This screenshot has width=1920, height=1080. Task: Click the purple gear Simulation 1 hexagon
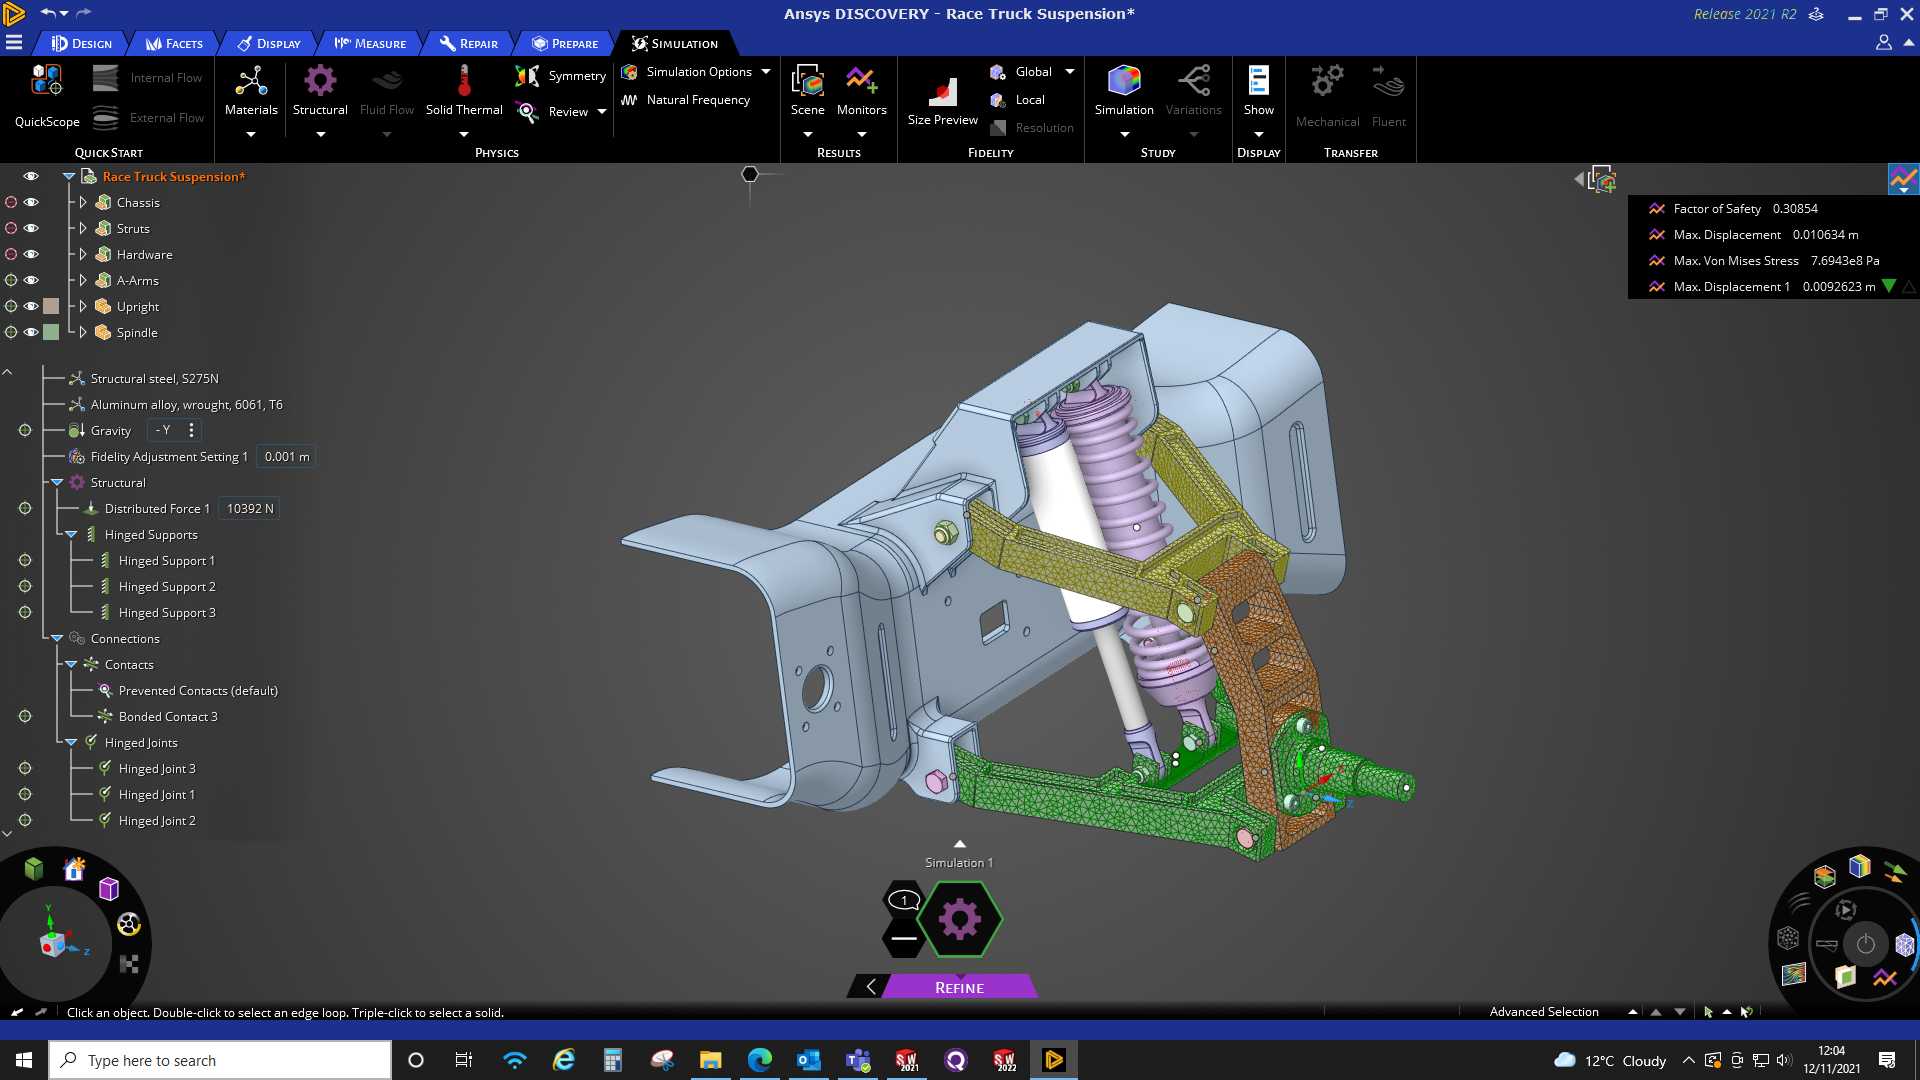click(960, 919)
